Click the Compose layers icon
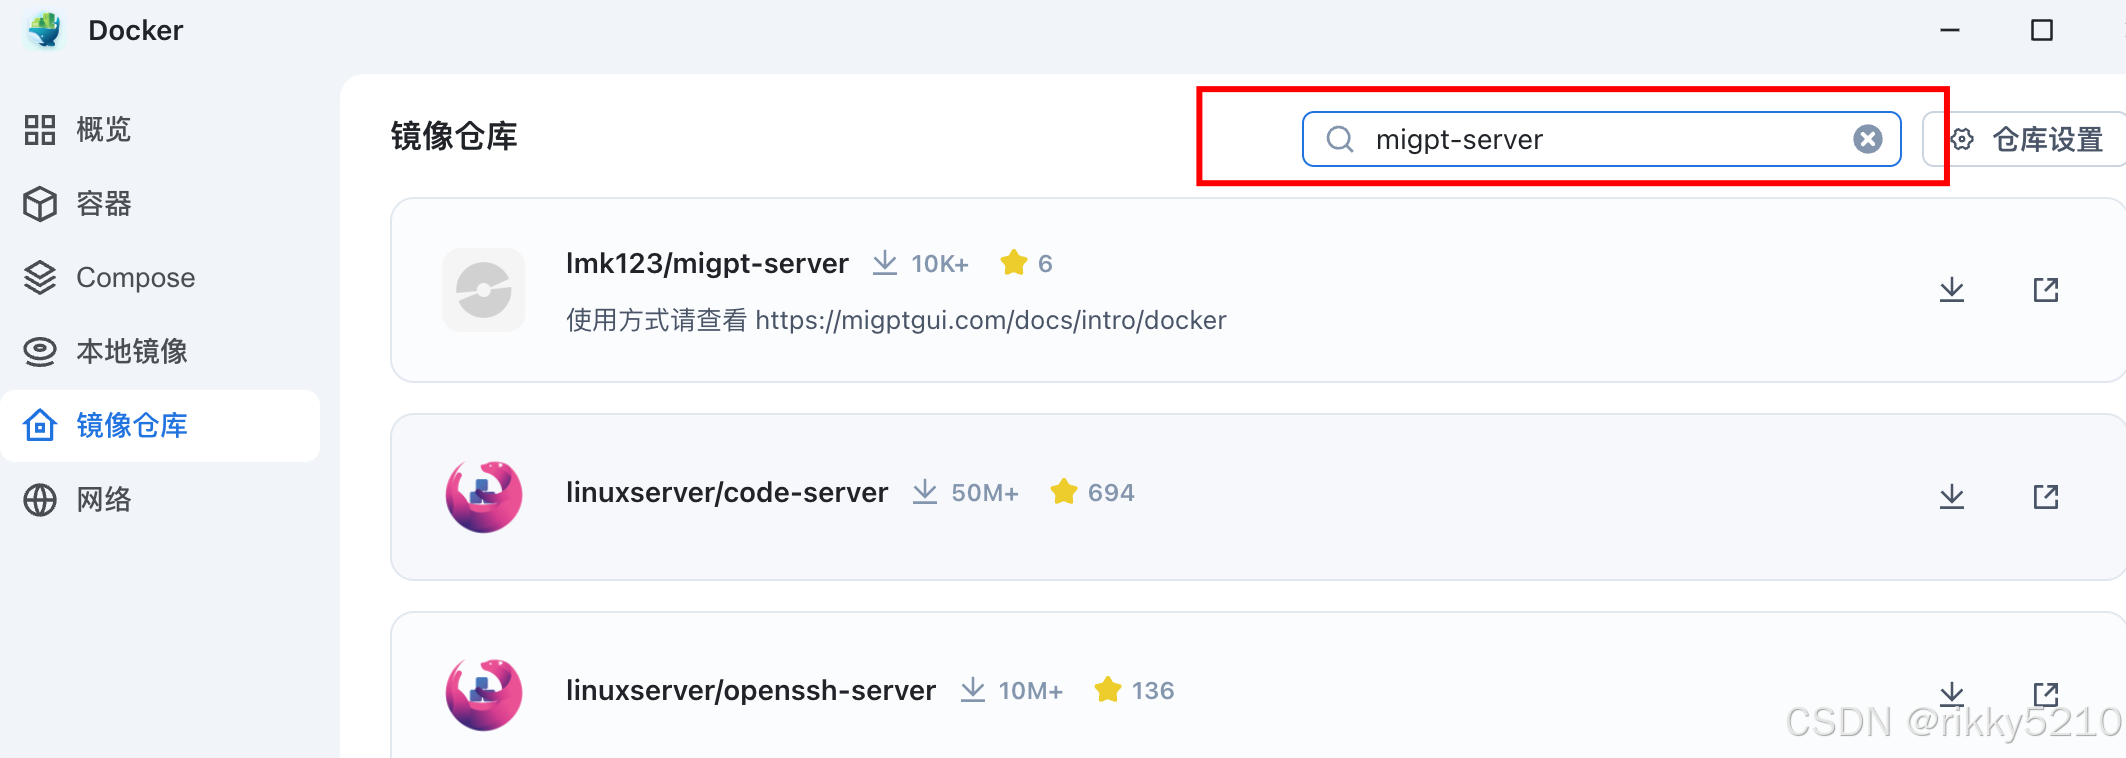 (x=40, y=278)
